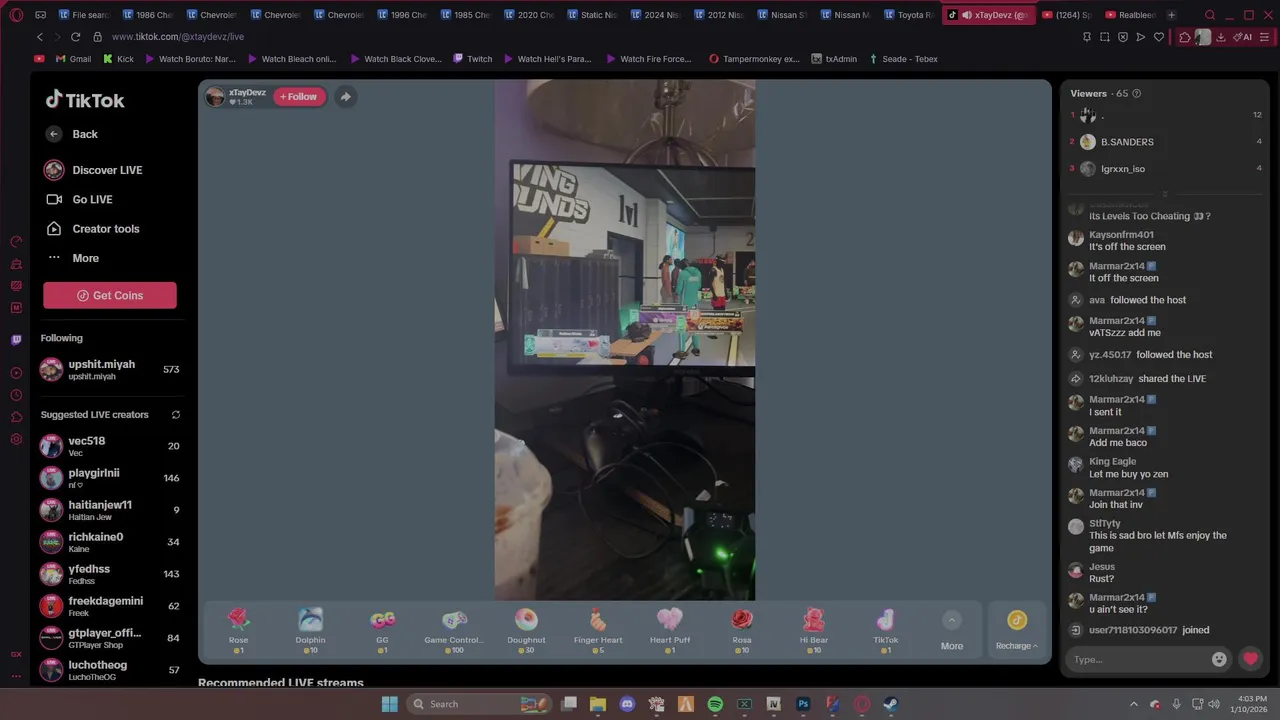
Task: Open gtplayer_offi... live stream
Action: click(110, 638)
